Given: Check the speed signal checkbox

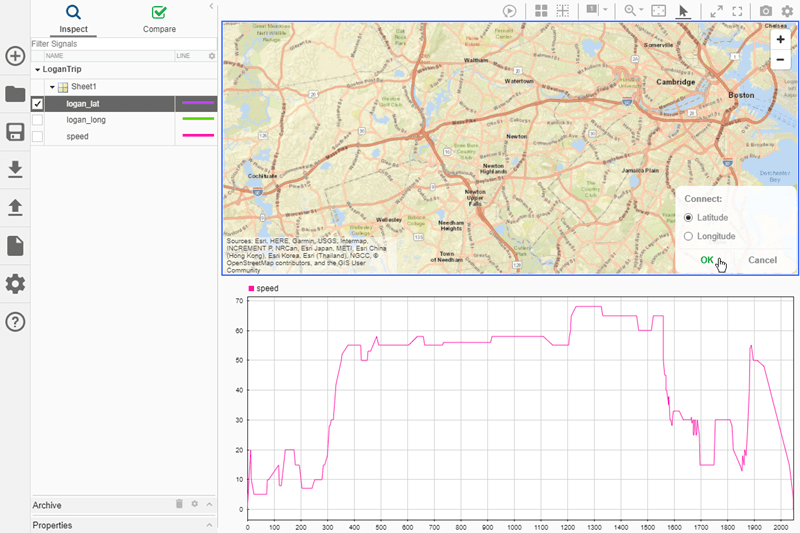Looking at the screenshot, I should click(x=37, y=136).
